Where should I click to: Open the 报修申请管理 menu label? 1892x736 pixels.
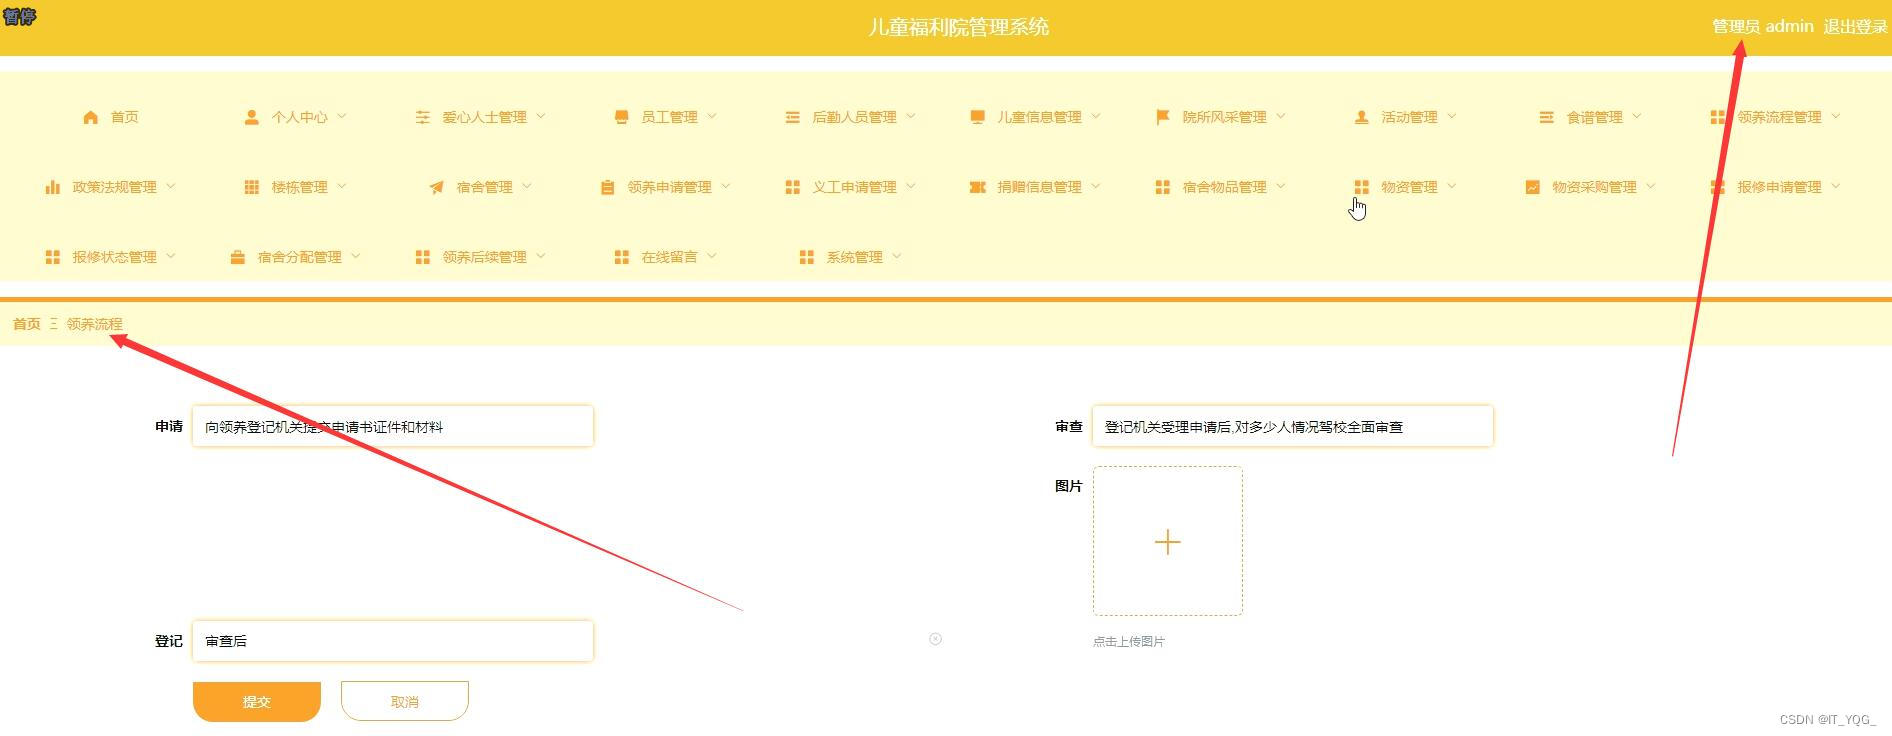1780,187
